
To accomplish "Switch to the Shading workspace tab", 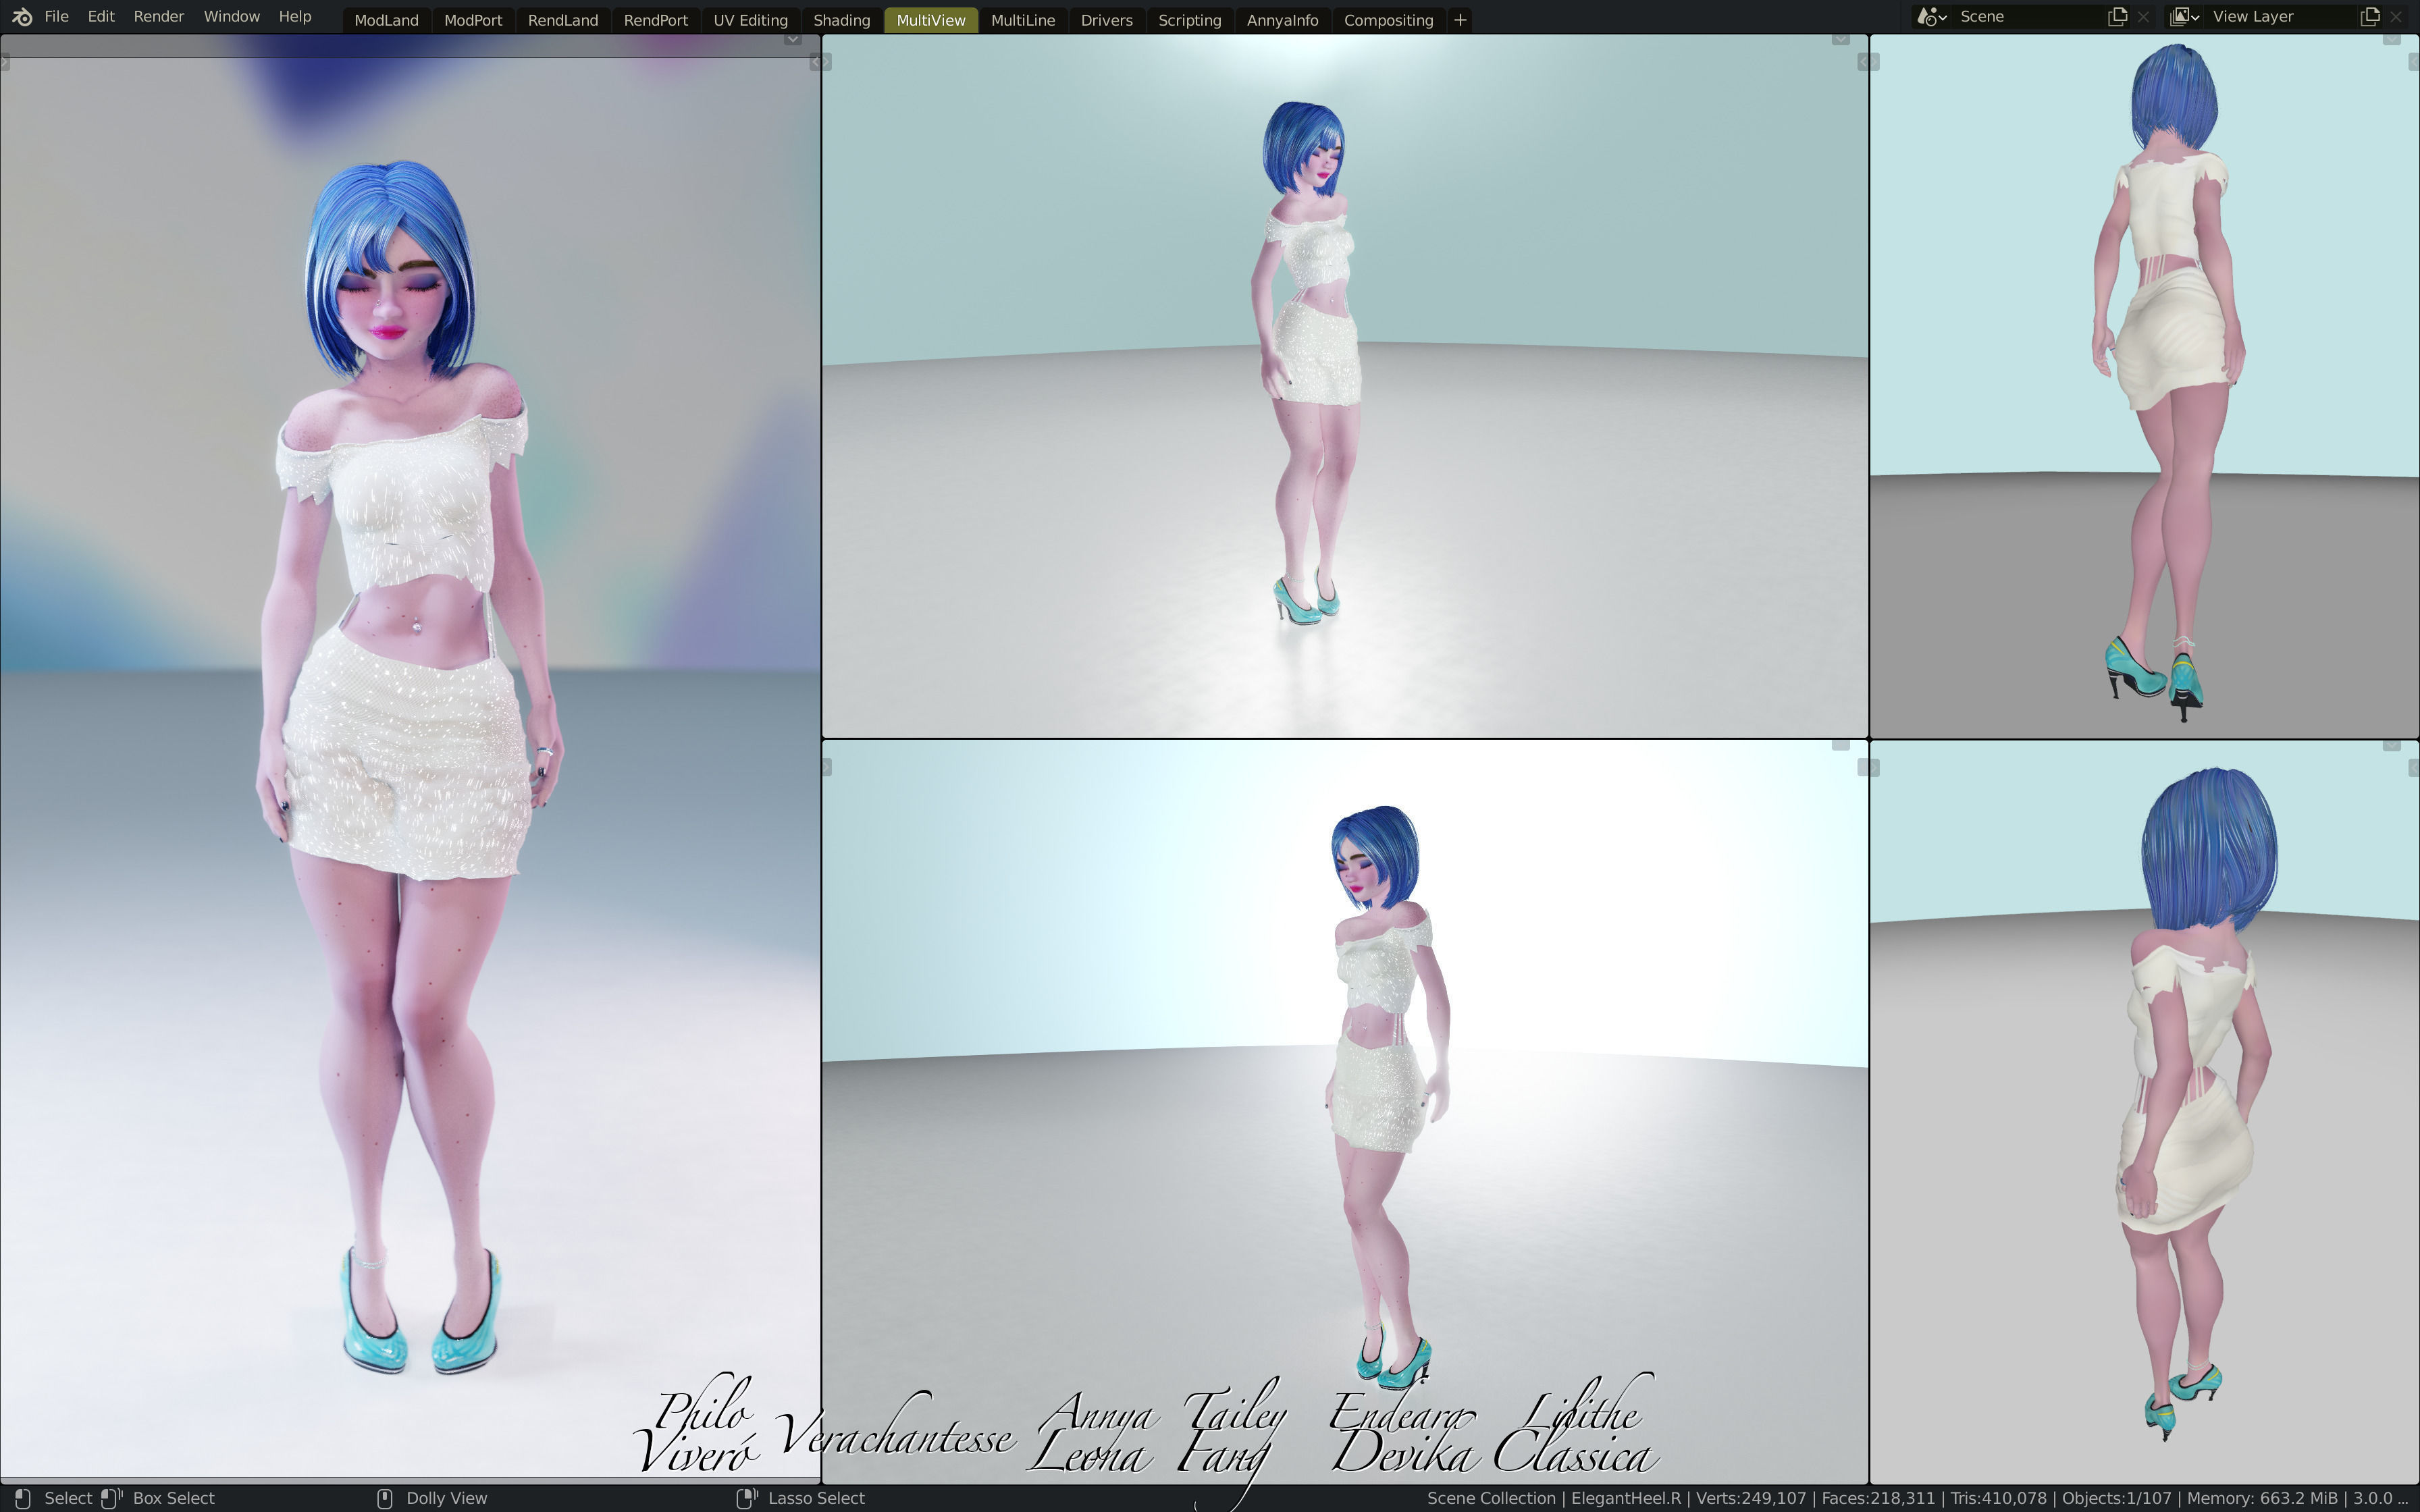I will tap(841, 20).
